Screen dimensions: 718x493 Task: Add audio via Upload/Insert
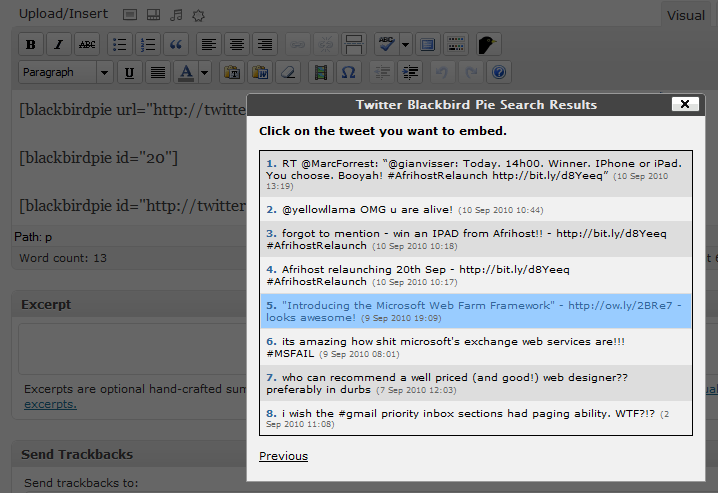tap(176, 15)
